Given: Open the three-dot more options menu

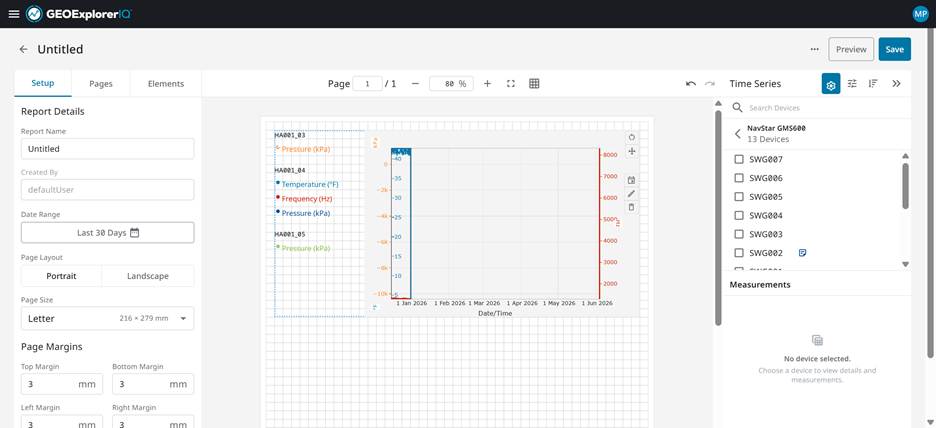Looking at the screenshot, I should click(x=814, y=50).
